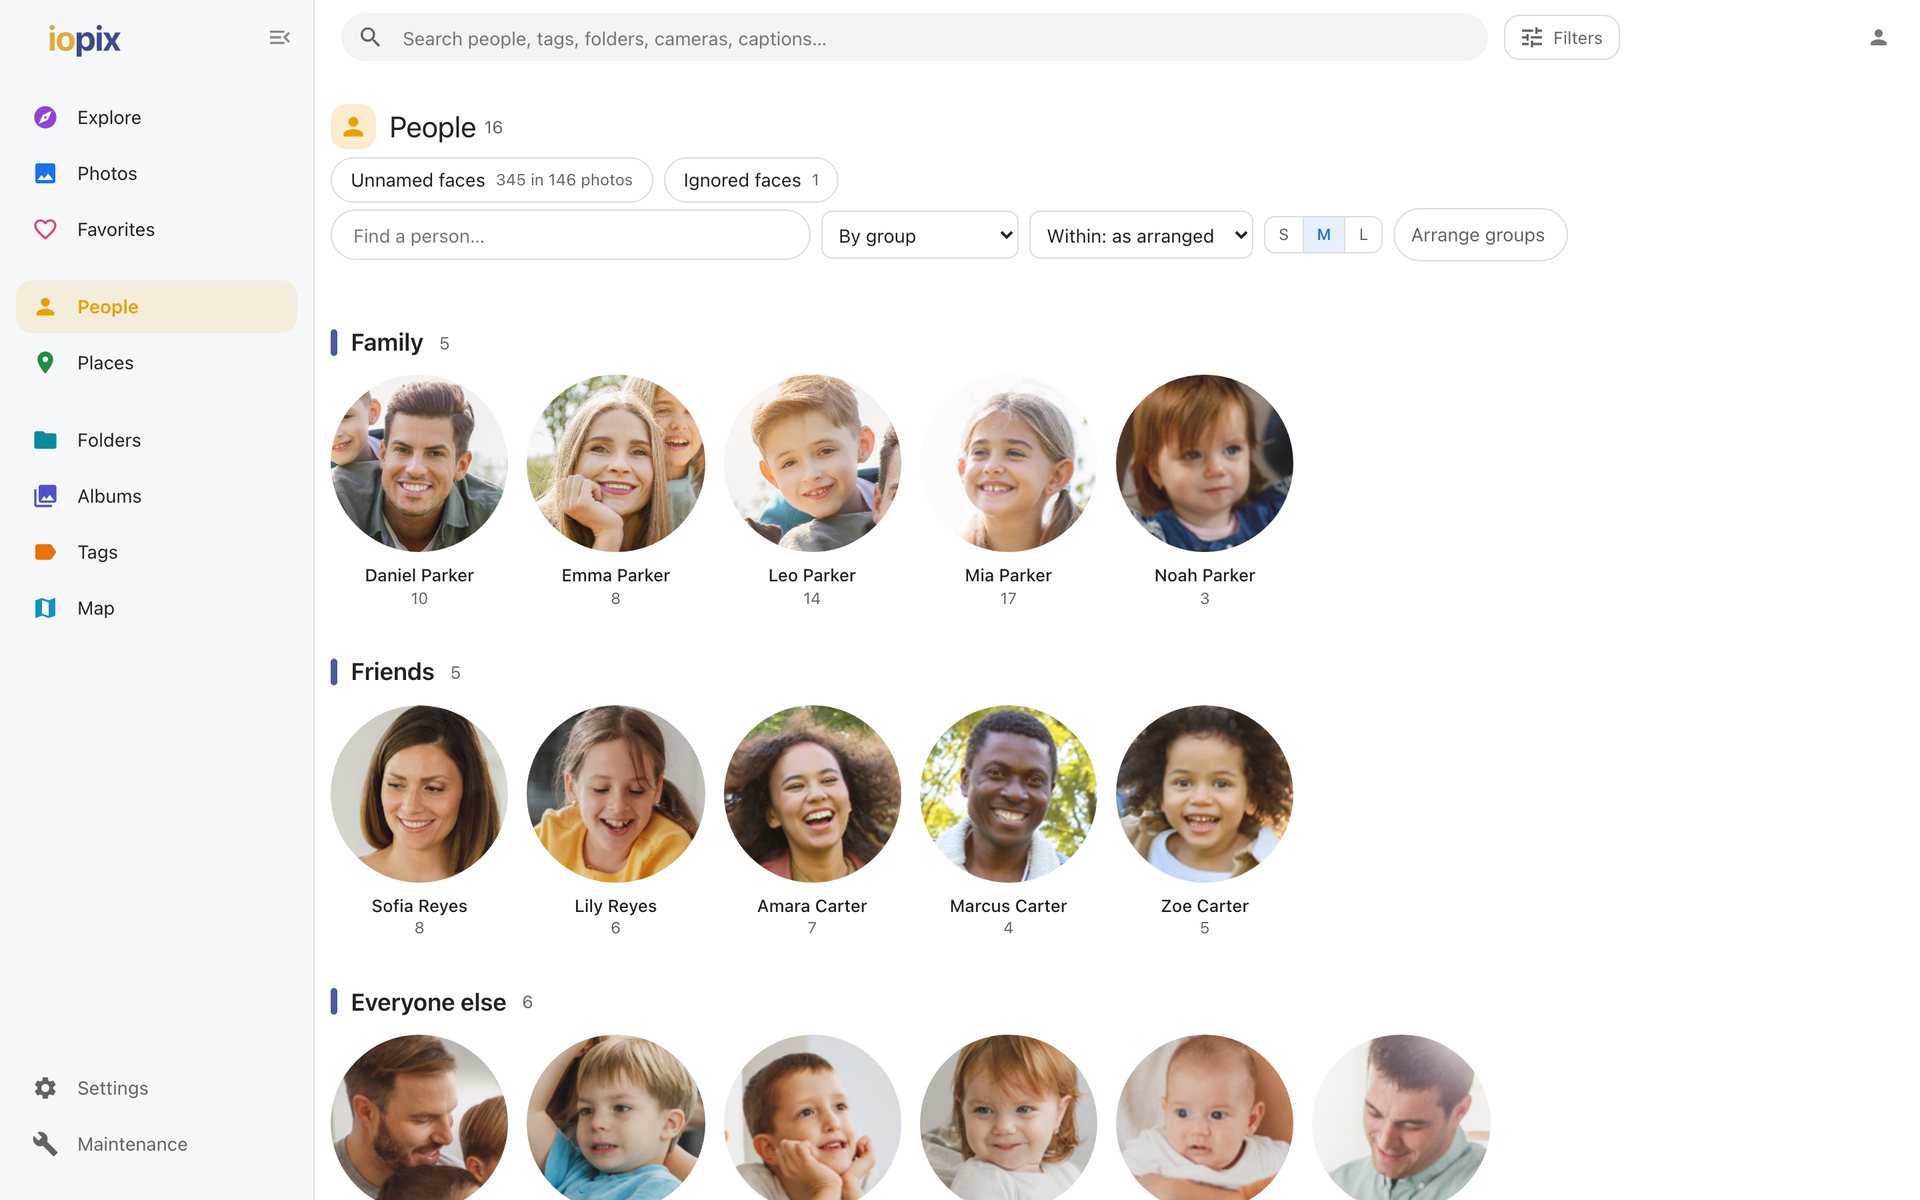Select large thumbnail size L
Image resolution: width=1920 pixels, height=1200 pixels.
[1363, 235]
